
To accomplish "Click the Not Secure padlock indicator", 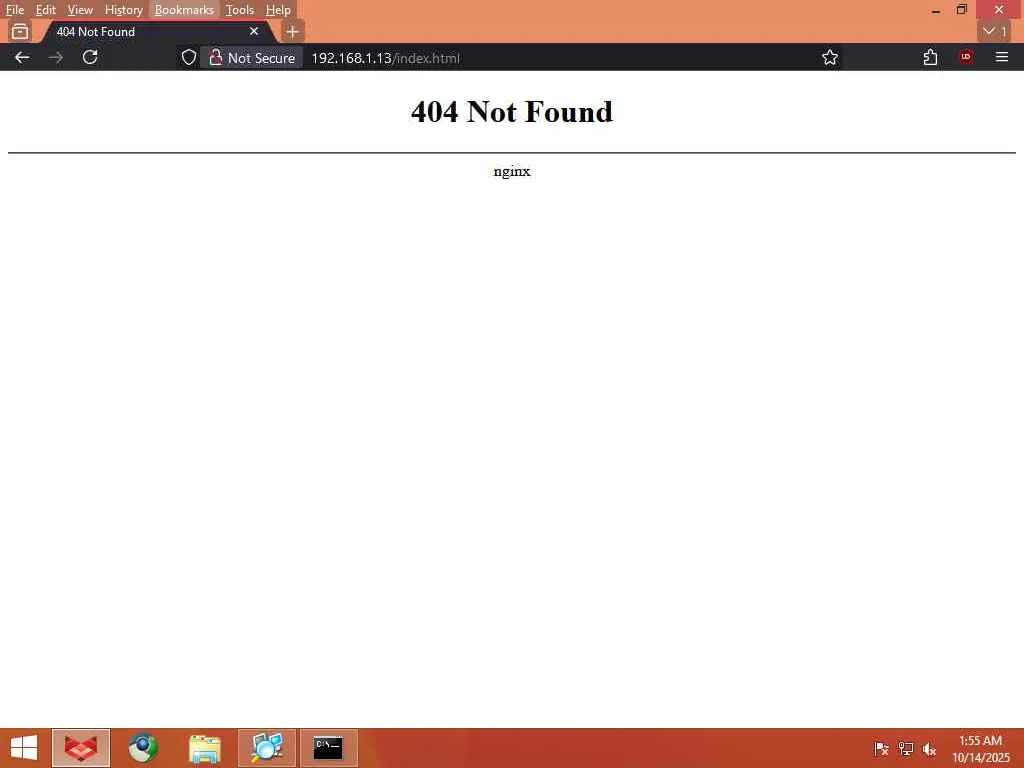I will tap(252, 57).
